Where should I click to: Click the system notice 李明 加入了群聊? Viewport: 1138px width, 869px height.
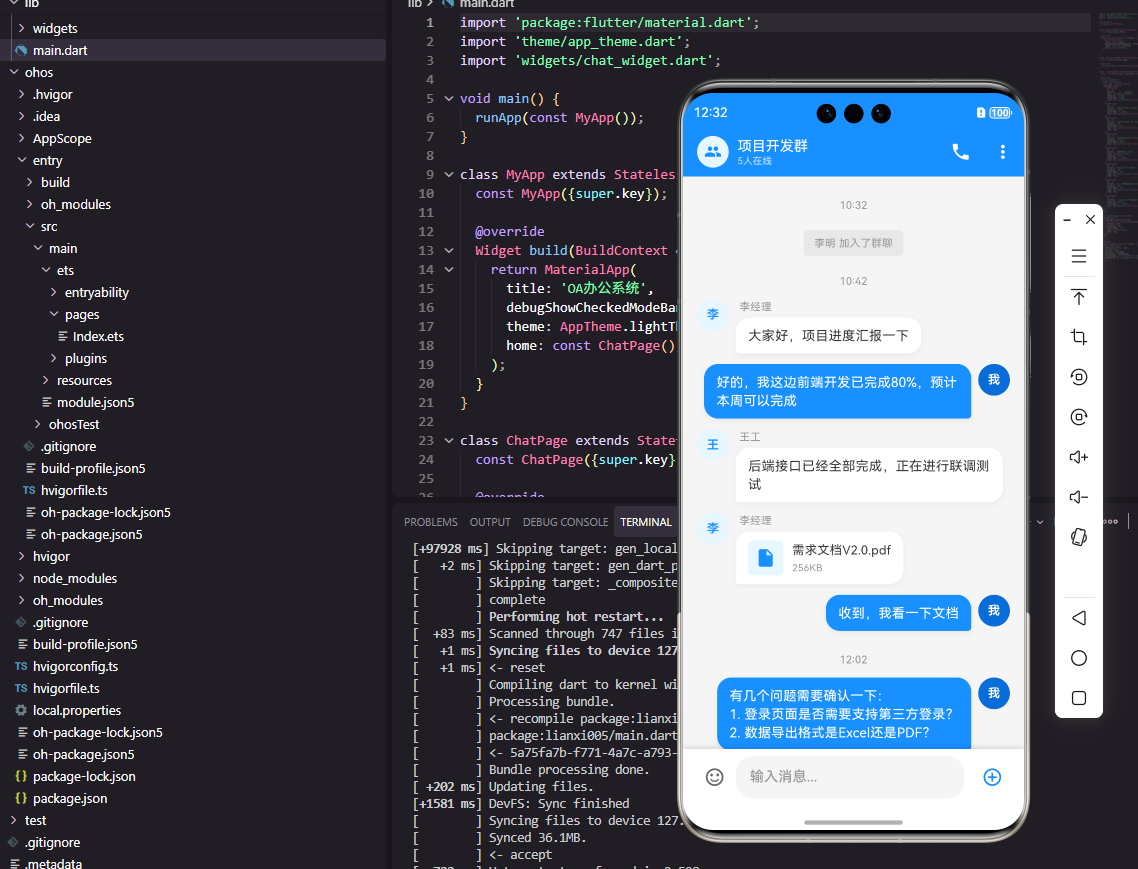pyautogui.click(x=854, y=243)
